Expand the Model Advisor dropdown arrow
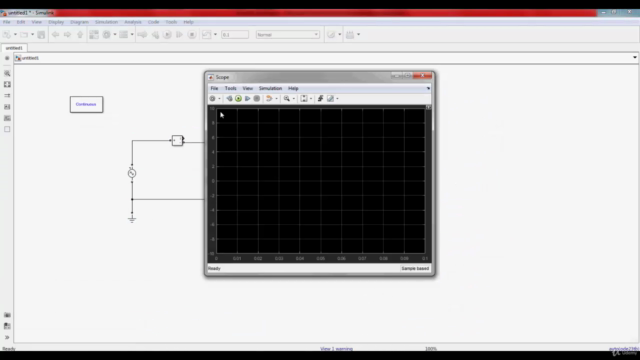The image size is (640, 360). click(340, 35)
